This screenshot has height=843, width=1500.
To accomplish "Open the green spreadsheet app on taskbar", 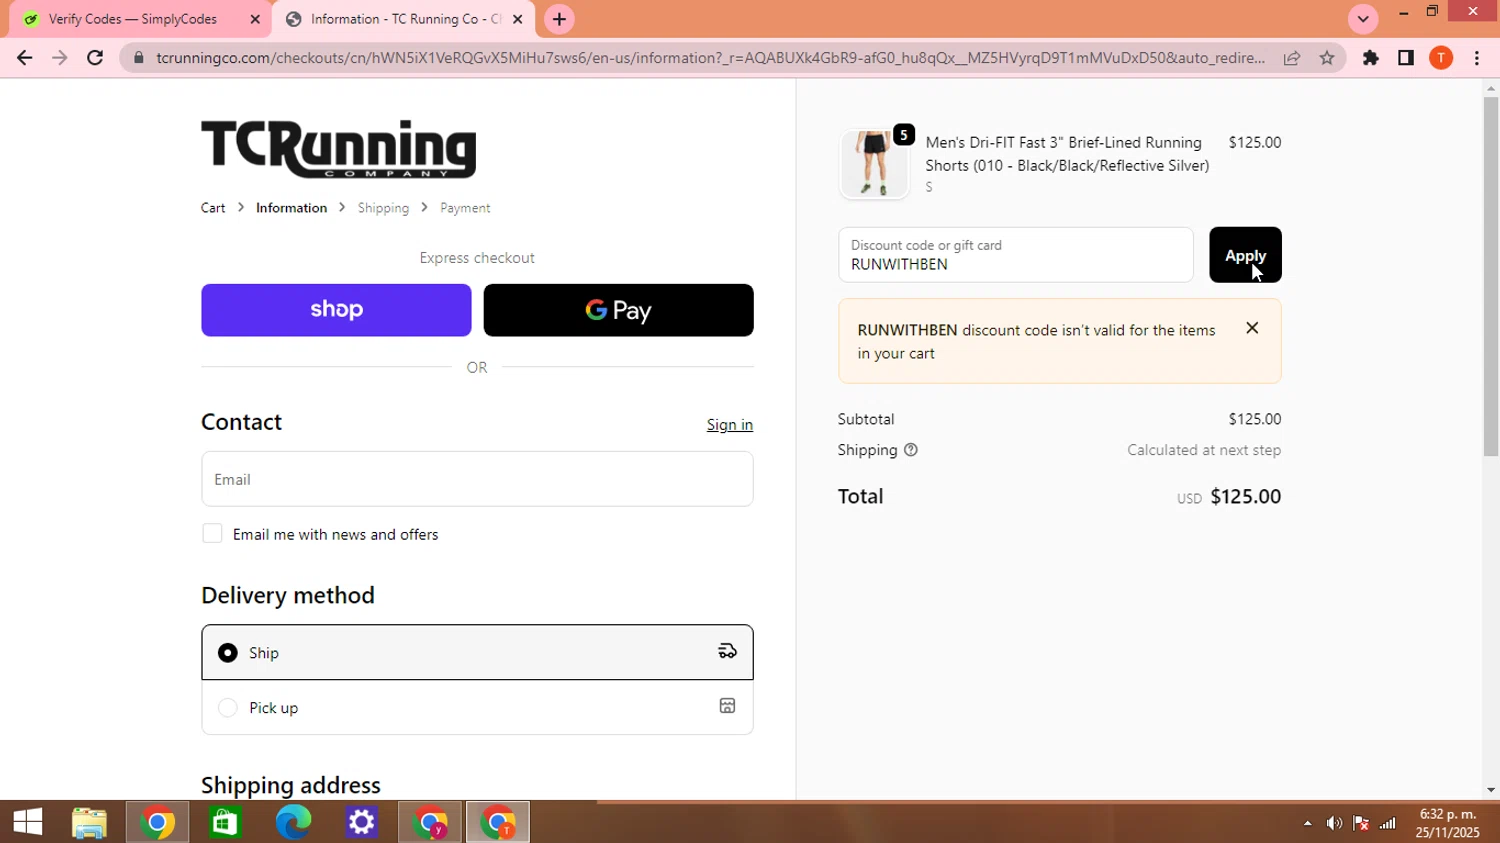I will [225, 822].
